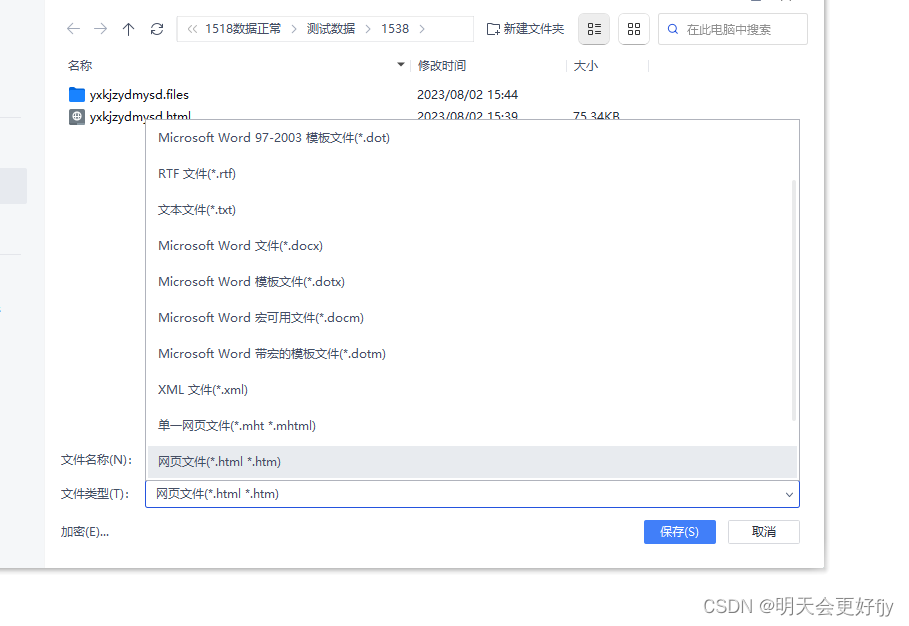
Task: Choose Microsoft Word 文件(*.docx) type
Action: click(472, 246)
